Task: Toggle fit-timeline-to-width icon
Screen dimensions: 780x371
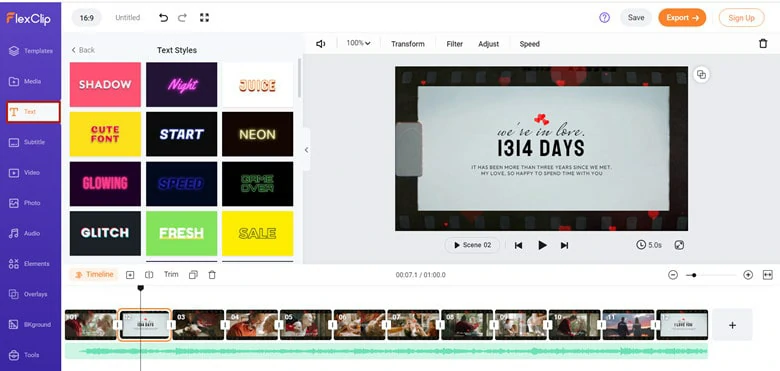Action: click(x=768, y=275)
